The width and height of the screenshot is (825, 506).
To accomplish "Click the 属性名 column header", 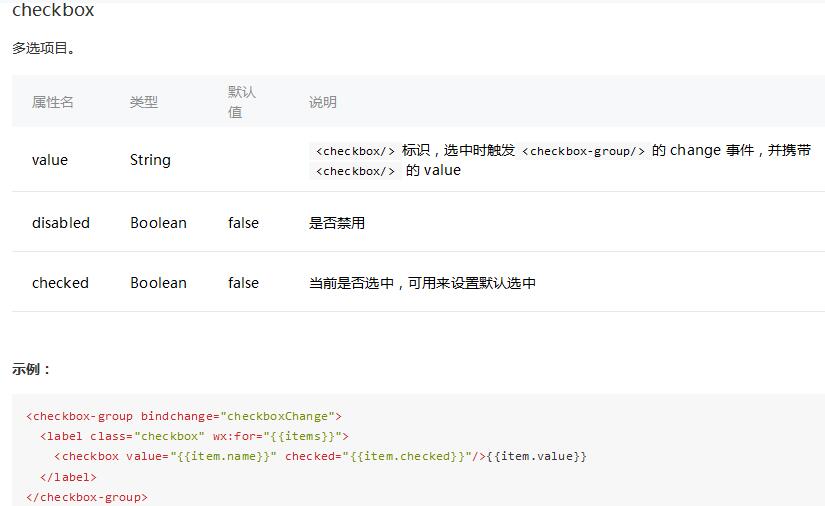I will (53, 102).
